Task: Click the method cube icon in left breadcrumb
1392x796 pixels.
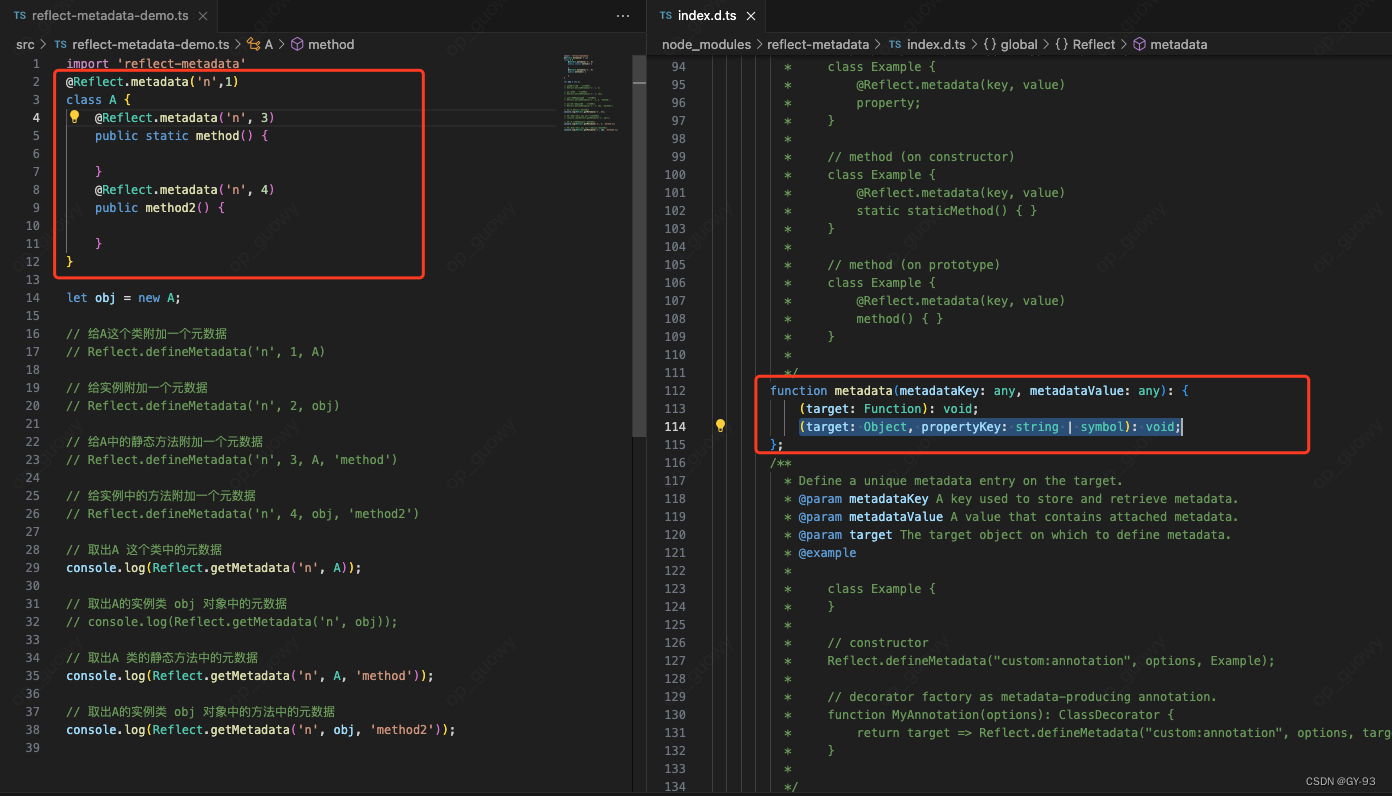Action: click(297, 44)
